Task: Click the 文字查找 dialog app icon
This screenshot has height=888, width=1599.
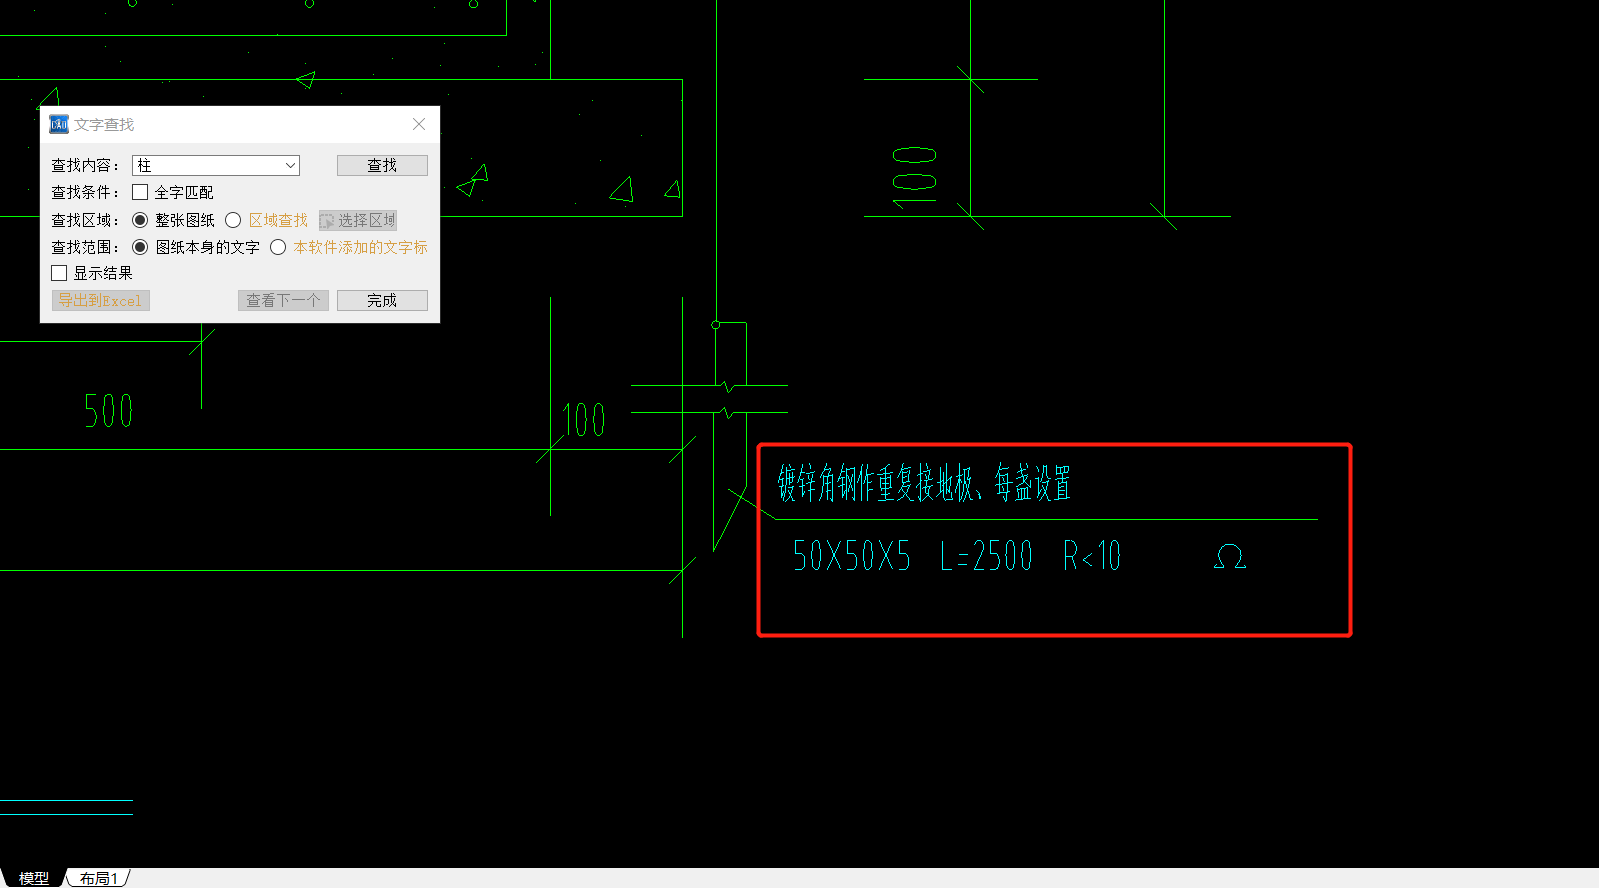Action: coord(59,124)
